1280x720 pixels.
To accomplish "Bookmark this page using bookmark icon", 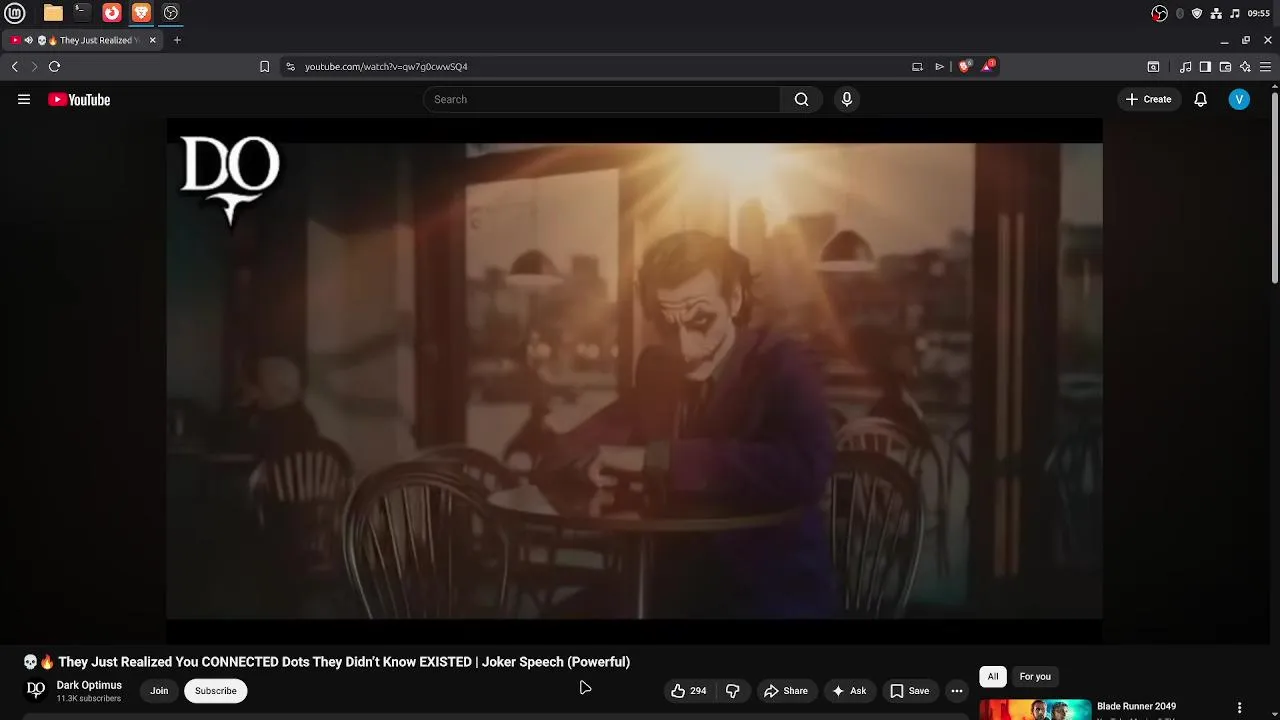I will coord(264,67).
